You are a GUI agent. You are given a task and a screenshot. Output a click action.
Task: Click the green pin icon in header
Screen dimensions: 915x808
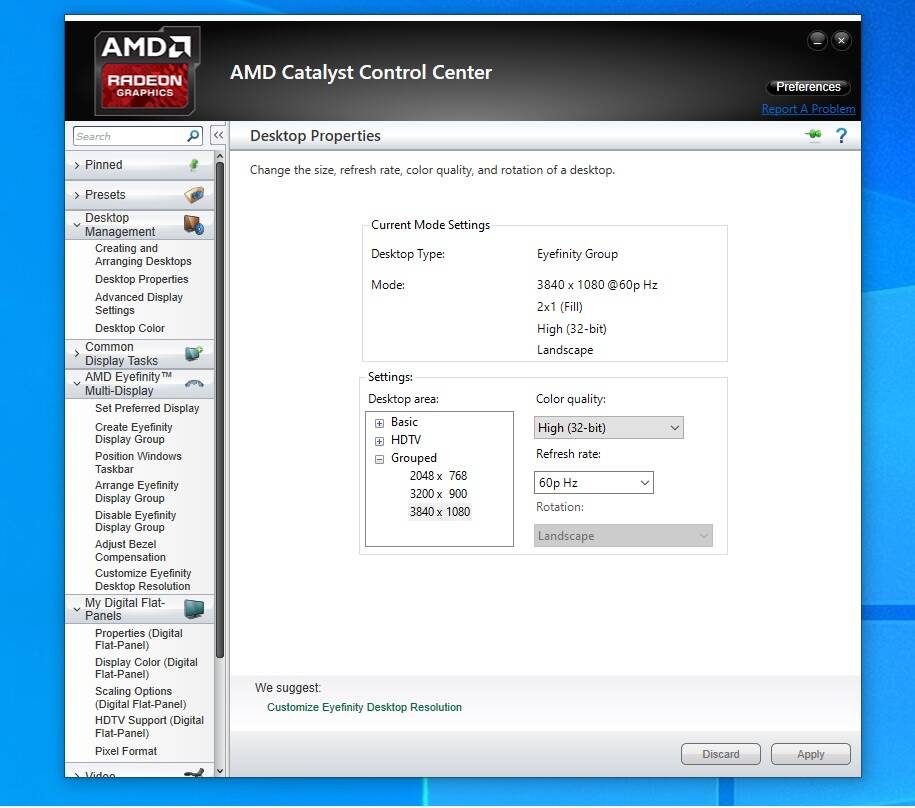click(812, 135)
